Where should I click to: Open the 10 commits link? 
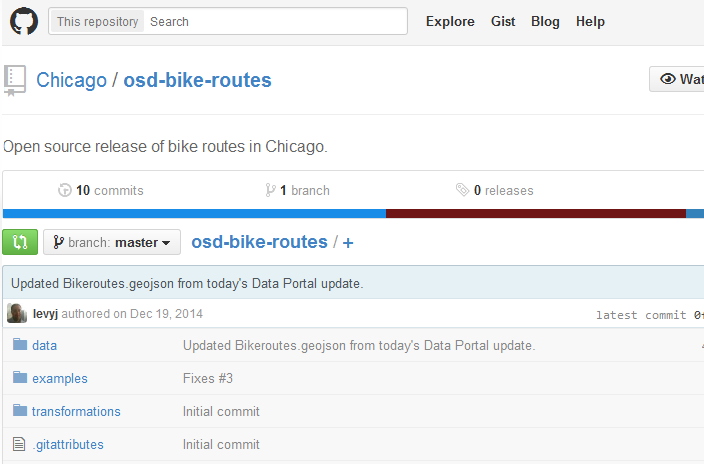coord(101,190)
